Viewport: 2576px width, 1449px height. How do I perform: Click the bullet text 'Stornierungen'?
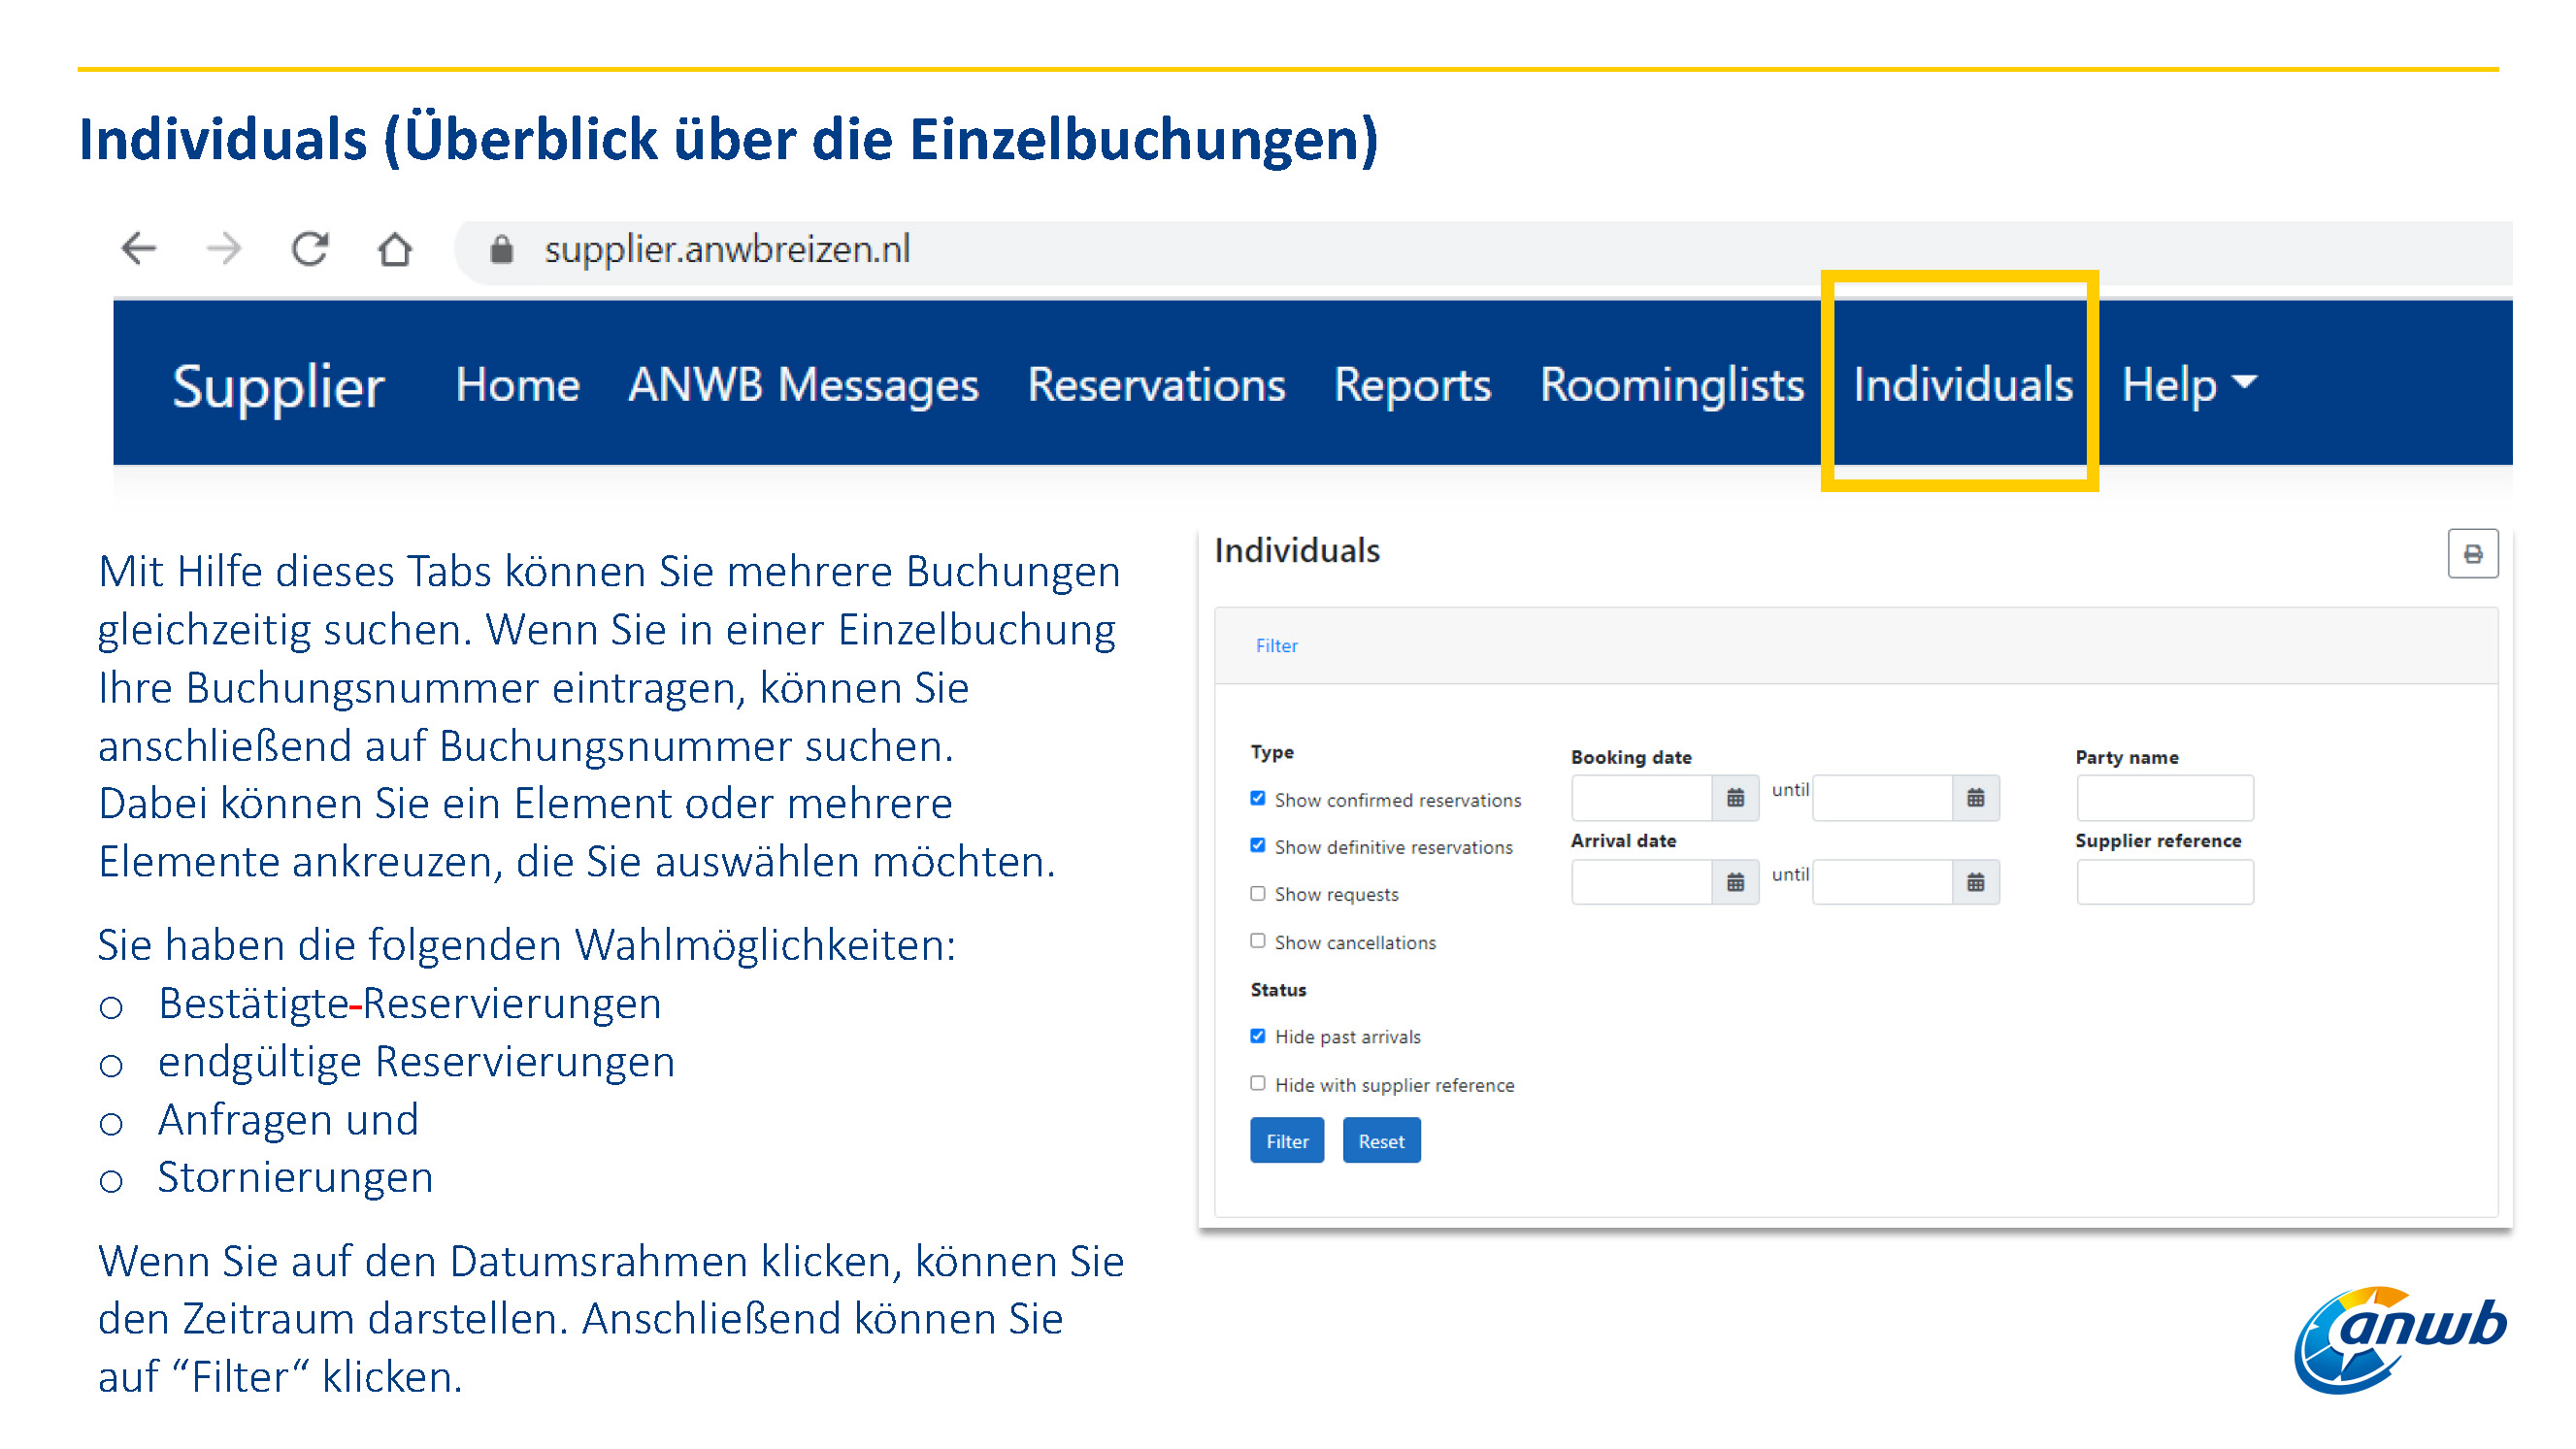coord(295,1178)
